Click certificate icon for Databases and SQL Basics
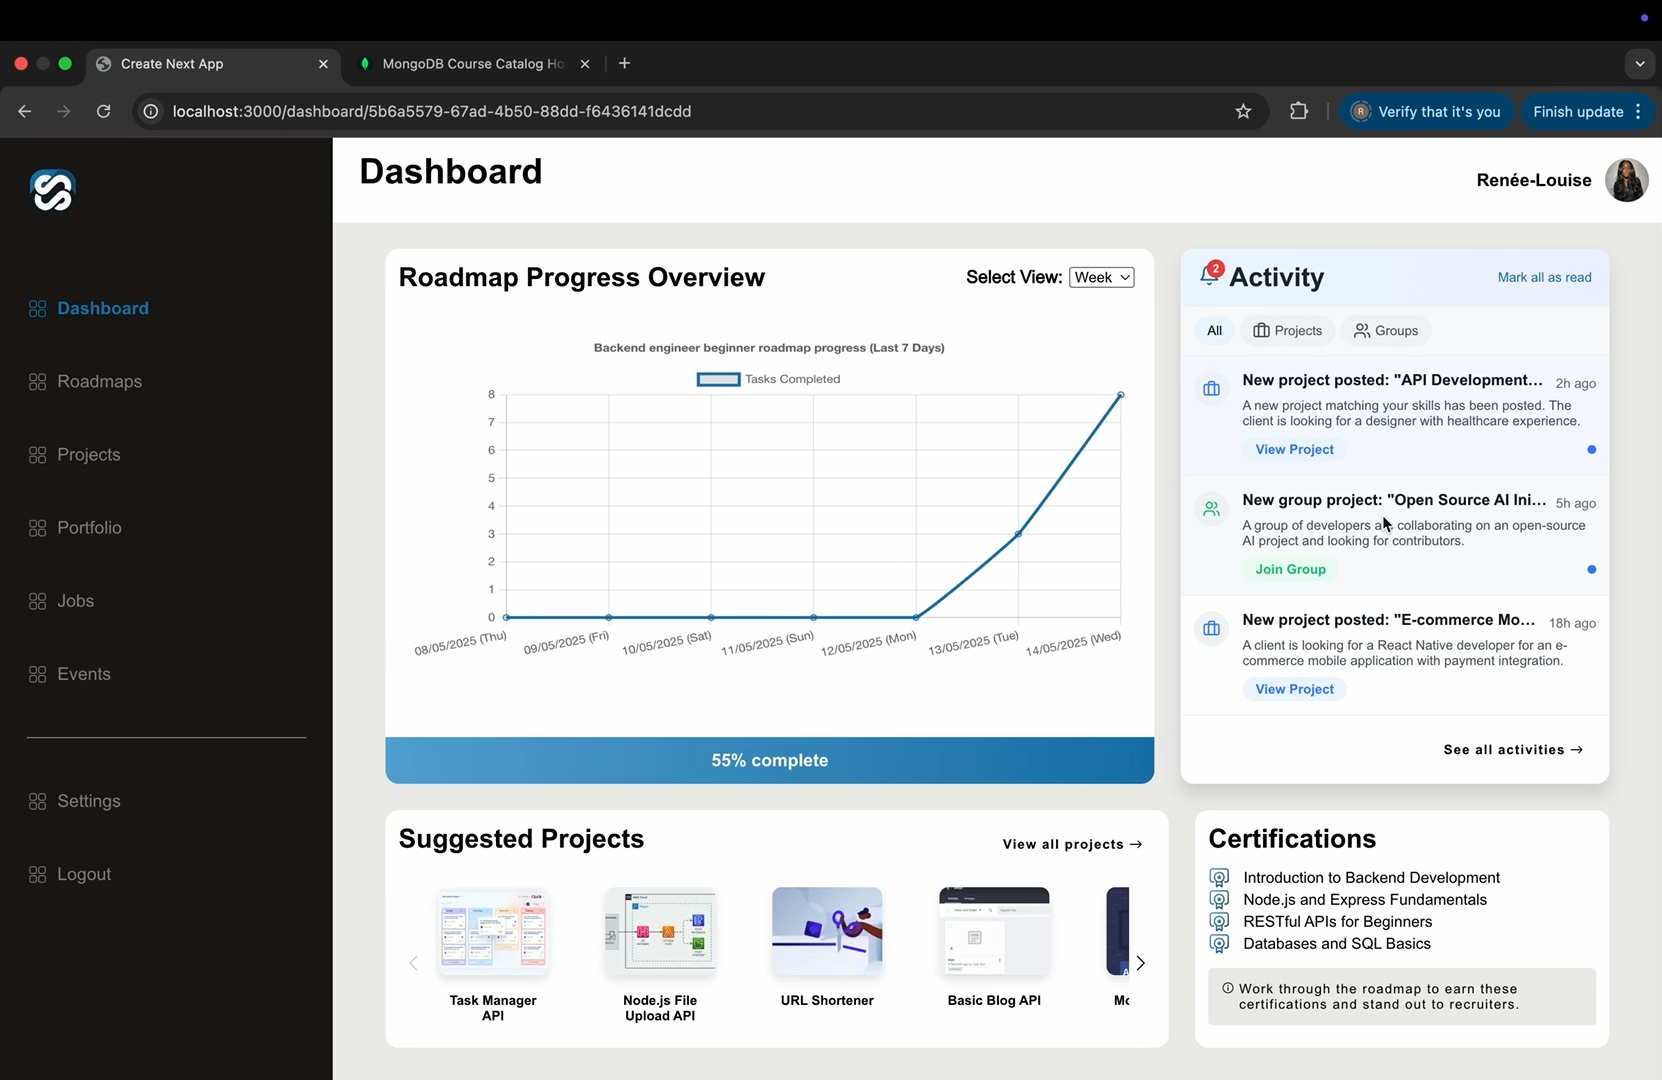This screenshot has height=1080, width=1662. coord(1219,943)
